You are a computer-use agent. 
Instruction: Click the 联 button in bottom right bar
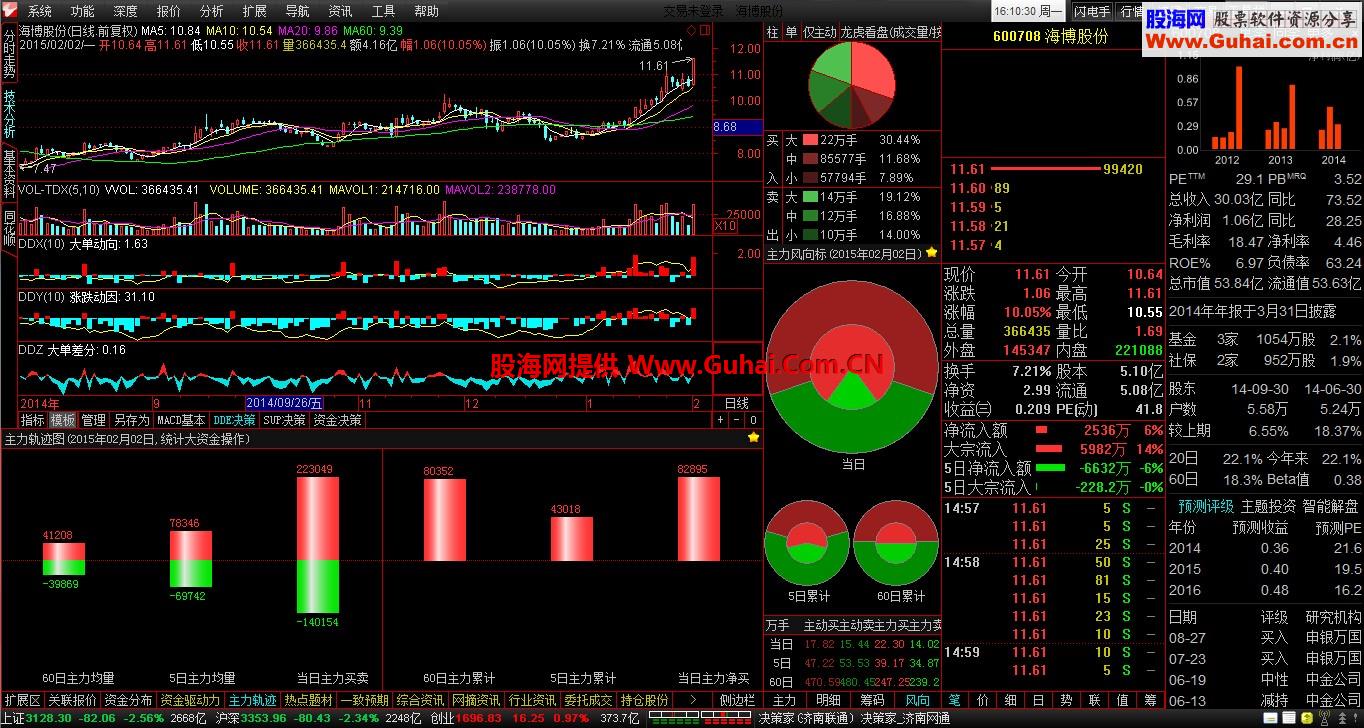pyautogui.click(x=1094, y=700)
